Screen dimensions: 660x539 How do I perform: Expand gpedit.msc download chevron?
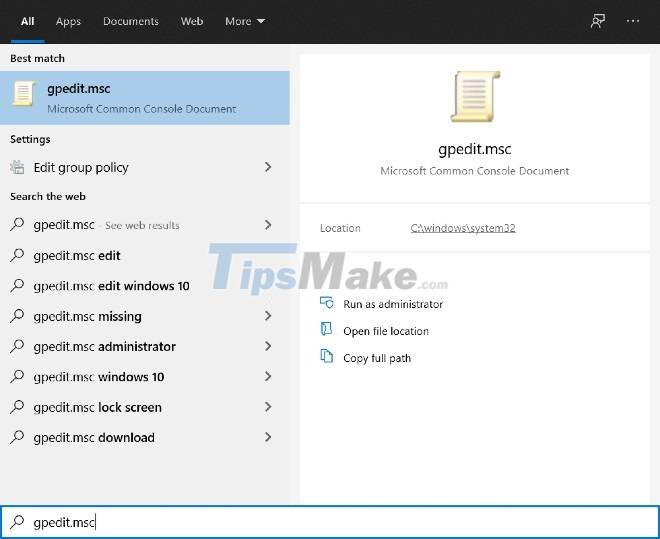[x=268, y=437]
